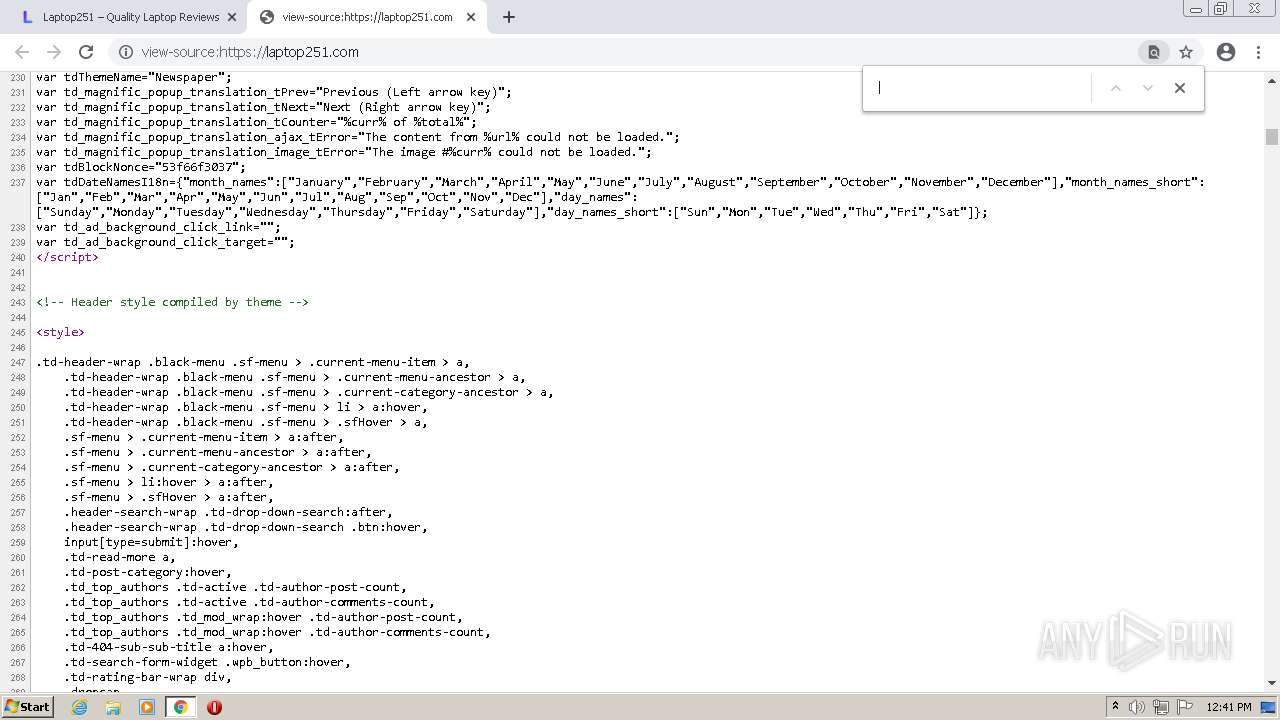Image resolution: width=1280 pixels, height=720 pixels.
Task: Jump to previous find result
Action: click(1116, 88)
